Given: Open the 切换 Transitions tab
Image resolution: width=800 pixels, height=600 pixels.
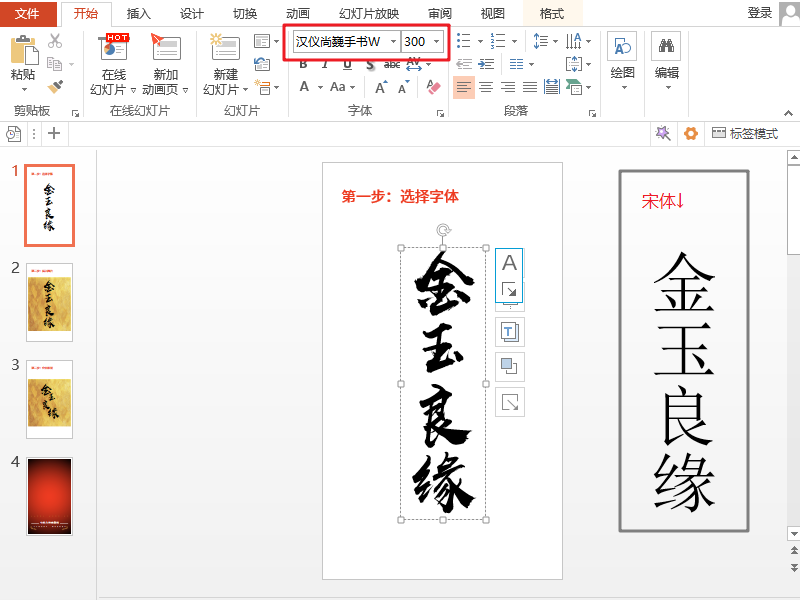Looking at the screenshot, I should (245, 14).
